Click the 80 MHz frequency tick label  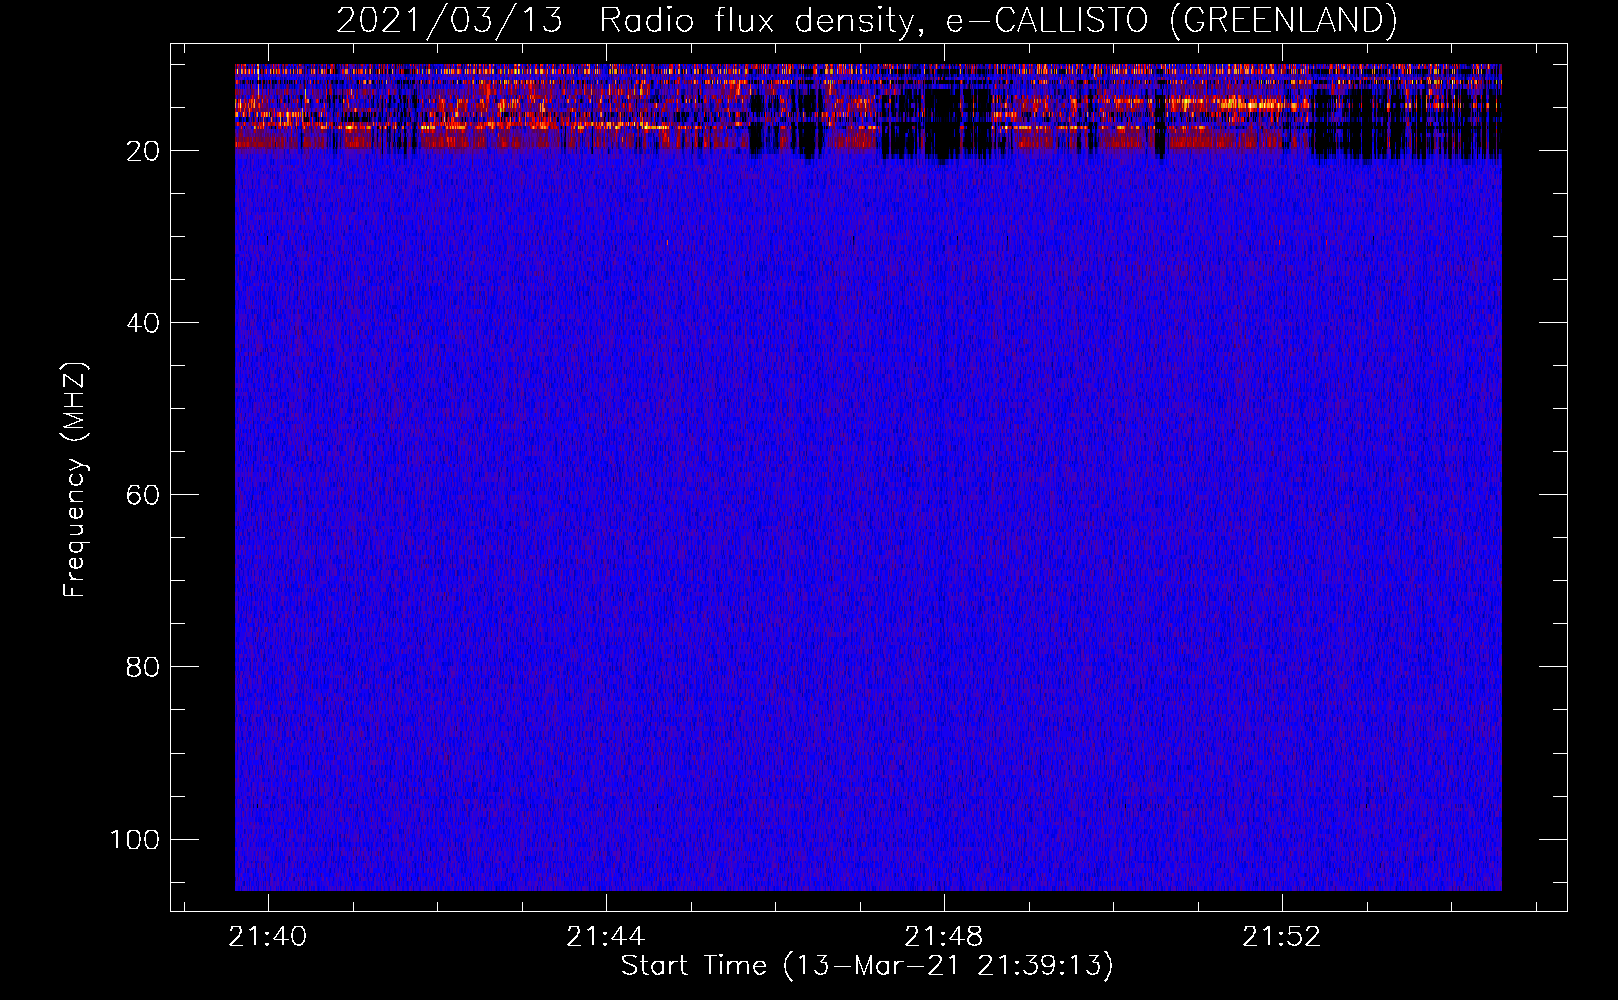(143, 667)
